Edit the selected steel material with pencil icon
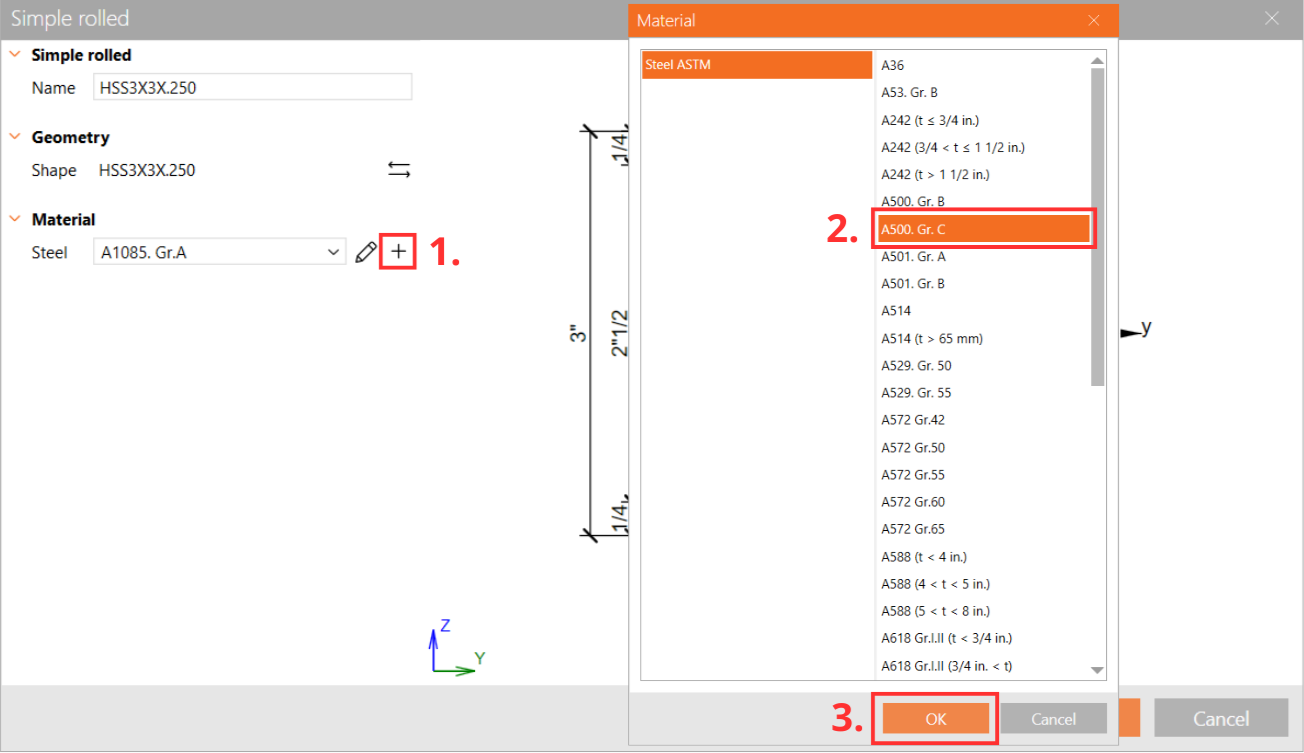This screenshot has height=753, width=1304. click(x=364, y=252)
